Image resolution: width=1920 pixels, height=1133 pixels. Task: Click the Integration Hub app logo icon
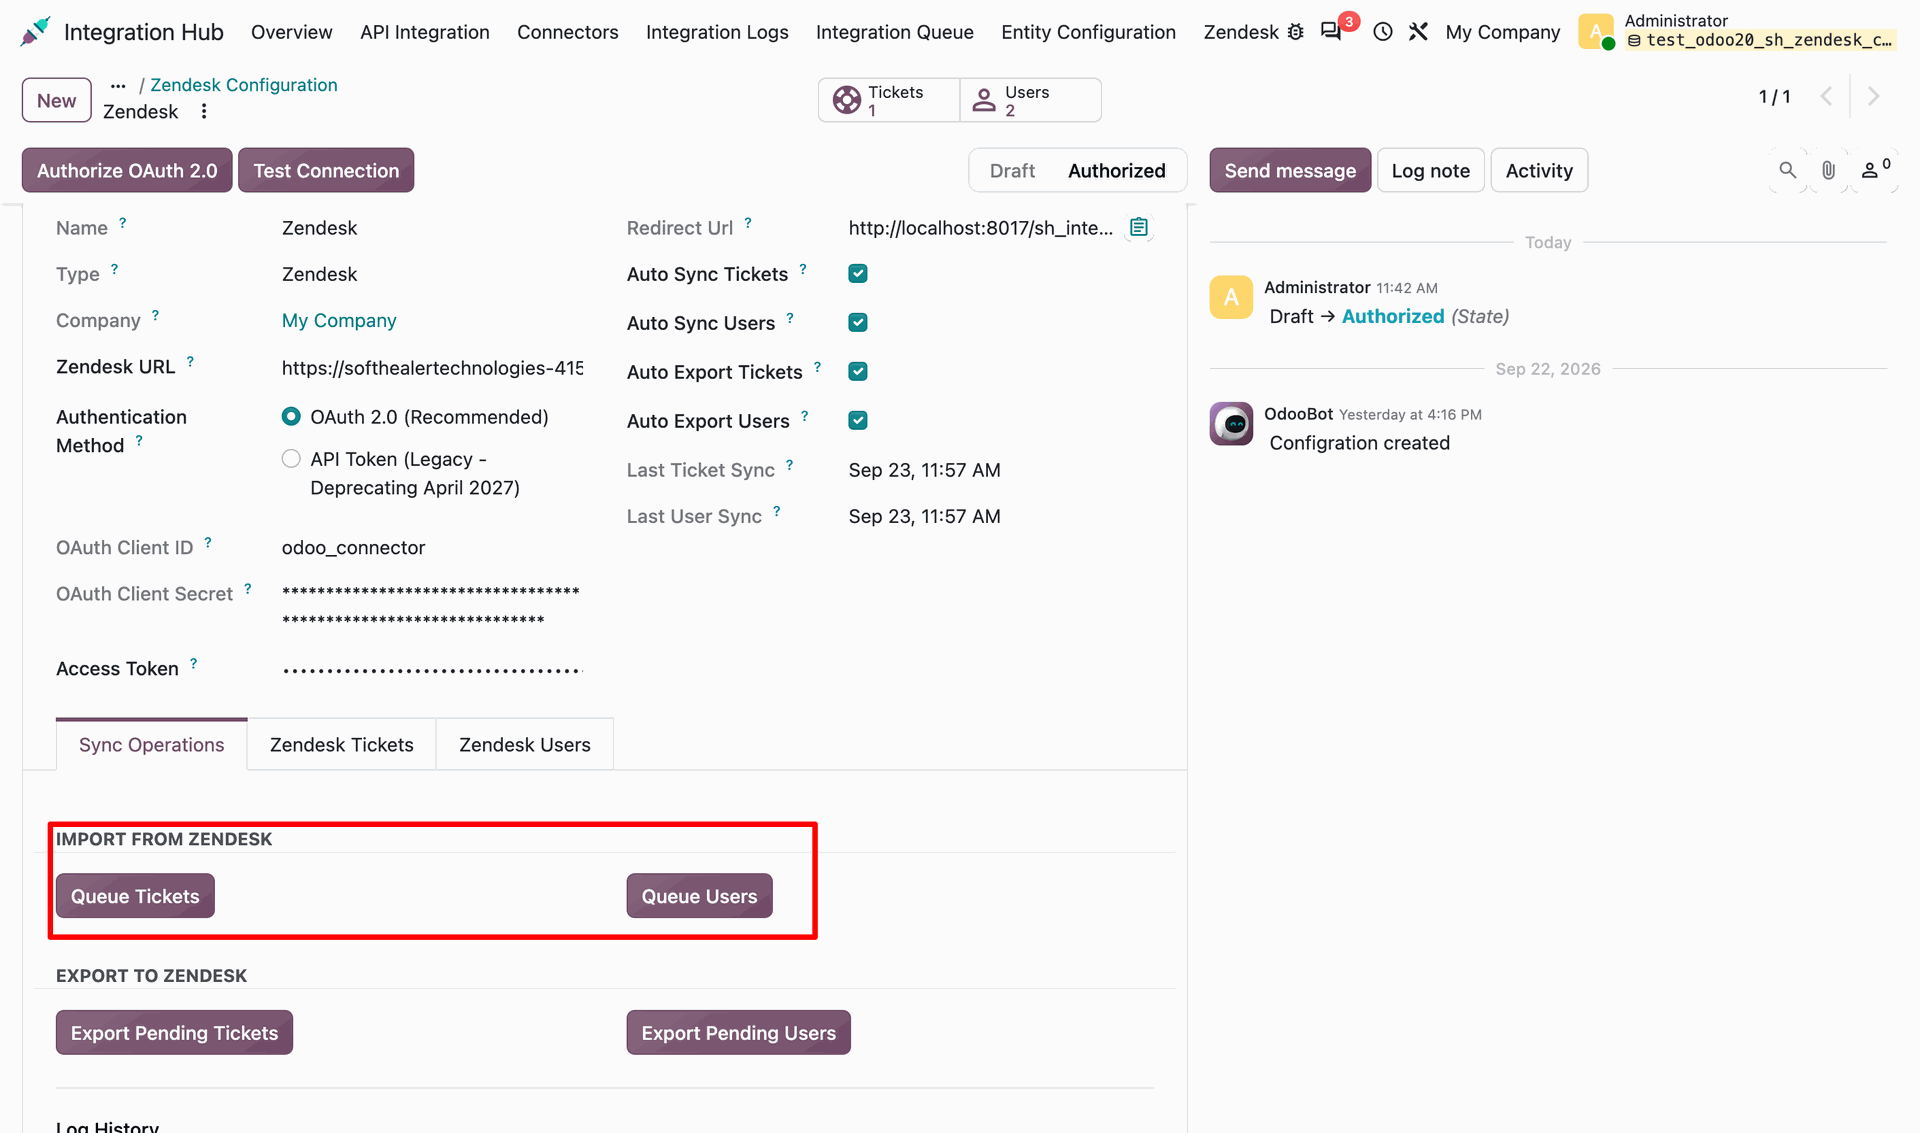coord(35,32)
